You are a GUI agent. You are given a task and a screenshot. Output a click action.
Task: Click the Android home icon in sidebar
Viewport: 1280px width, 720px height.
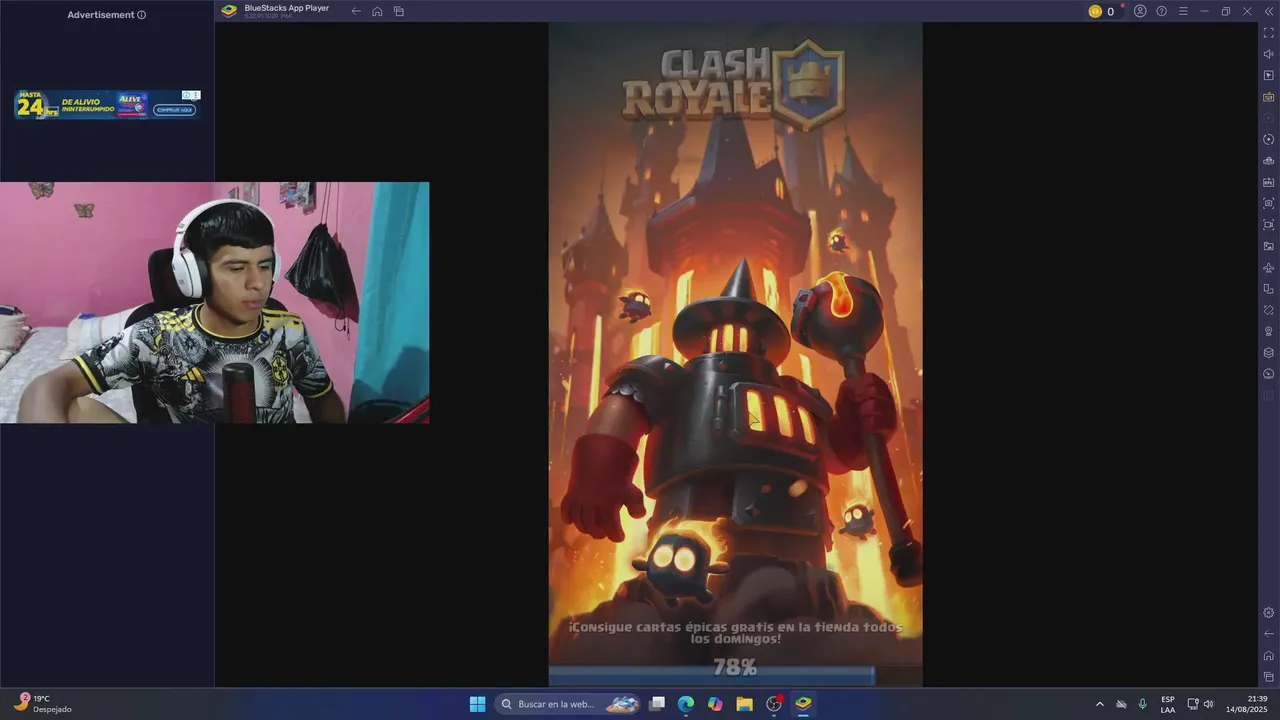(x=1268, y=656)
